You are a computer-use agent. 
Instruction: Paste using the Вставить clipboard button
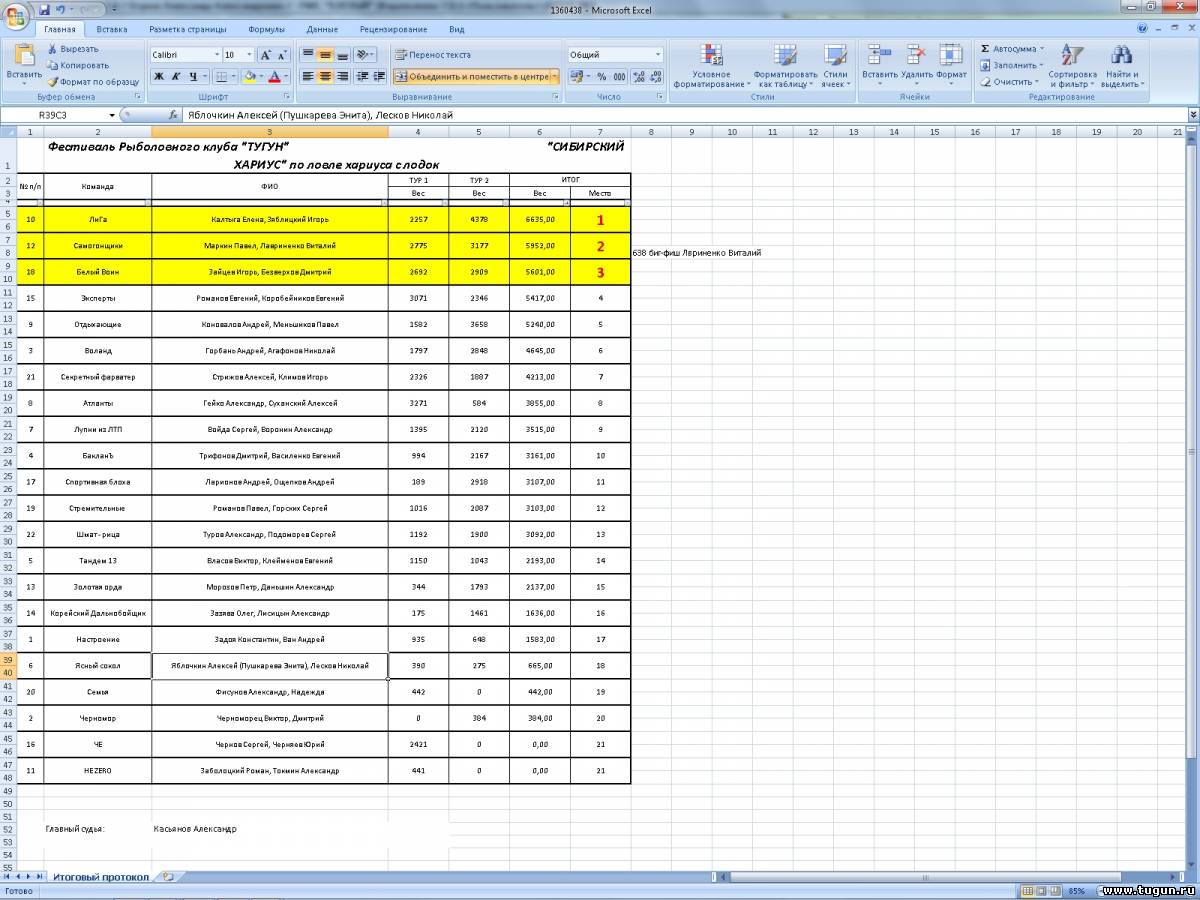(23, 63)
